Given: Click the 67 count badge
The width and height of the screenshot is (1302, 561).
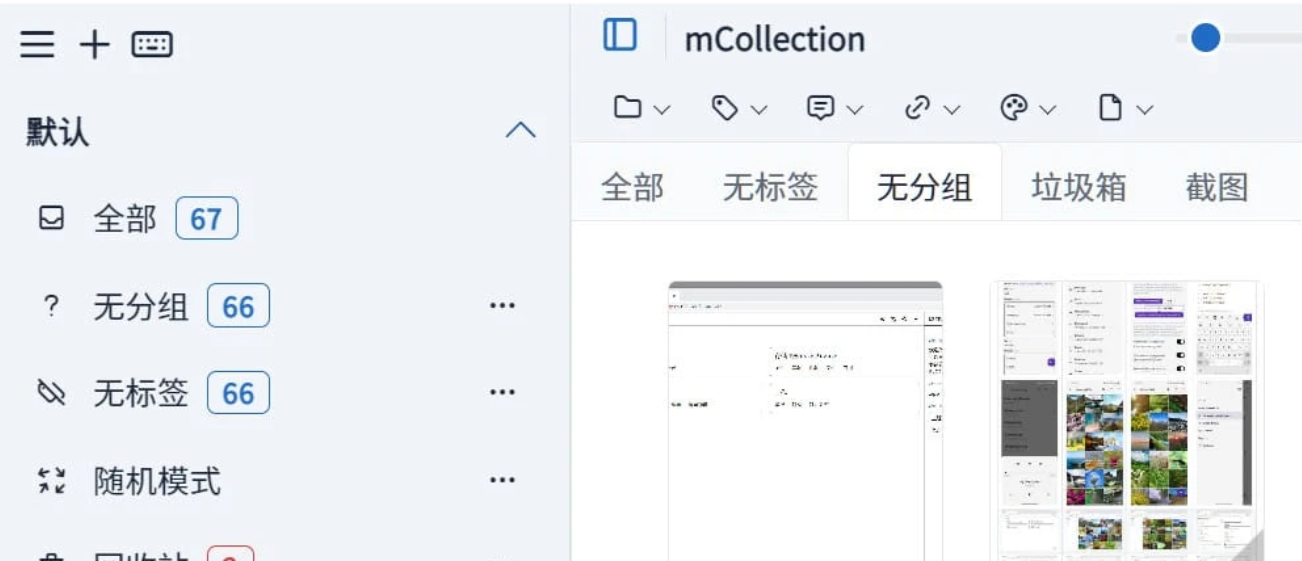Looking at the screenshot, I should coord(206,219).
